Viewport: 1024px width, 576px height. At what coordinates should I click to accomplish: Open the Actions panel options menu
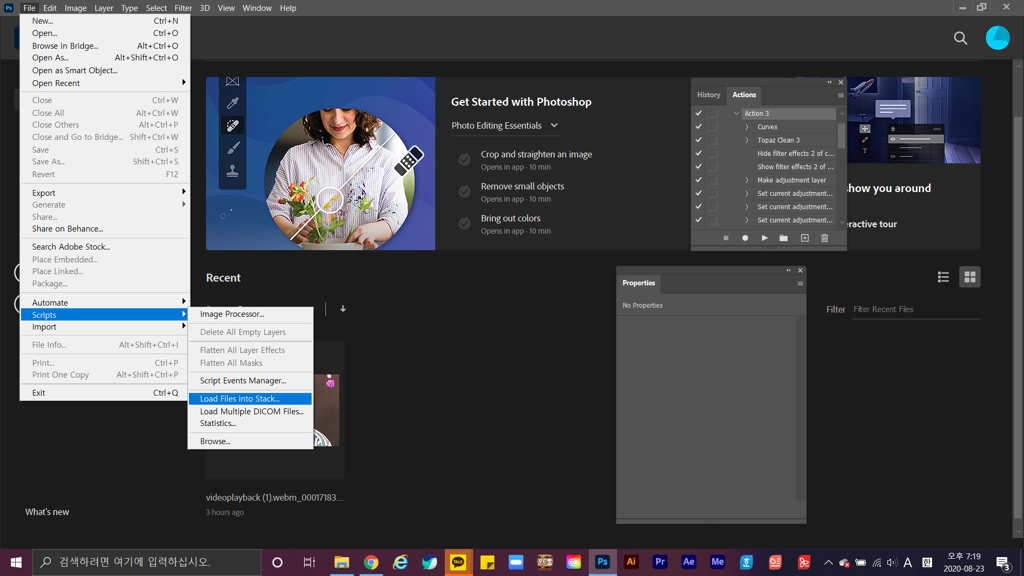pyautogui.click(x=840, y=95)
